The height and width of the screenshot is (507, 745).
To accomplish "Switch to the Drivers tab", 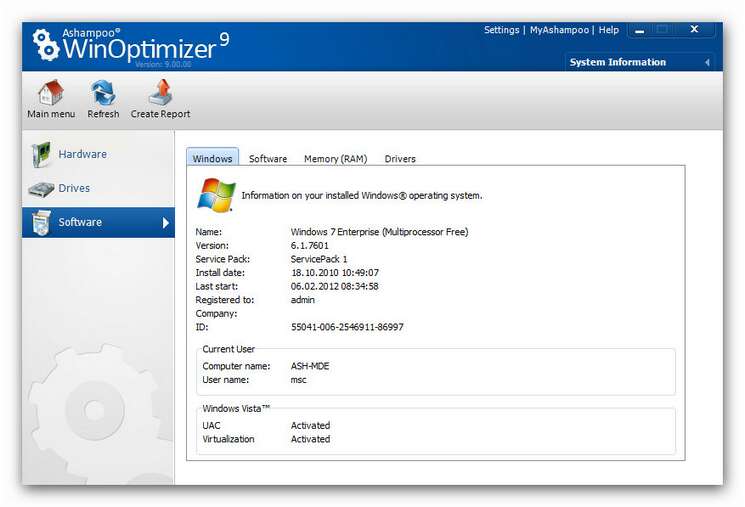I will point(400,159).
